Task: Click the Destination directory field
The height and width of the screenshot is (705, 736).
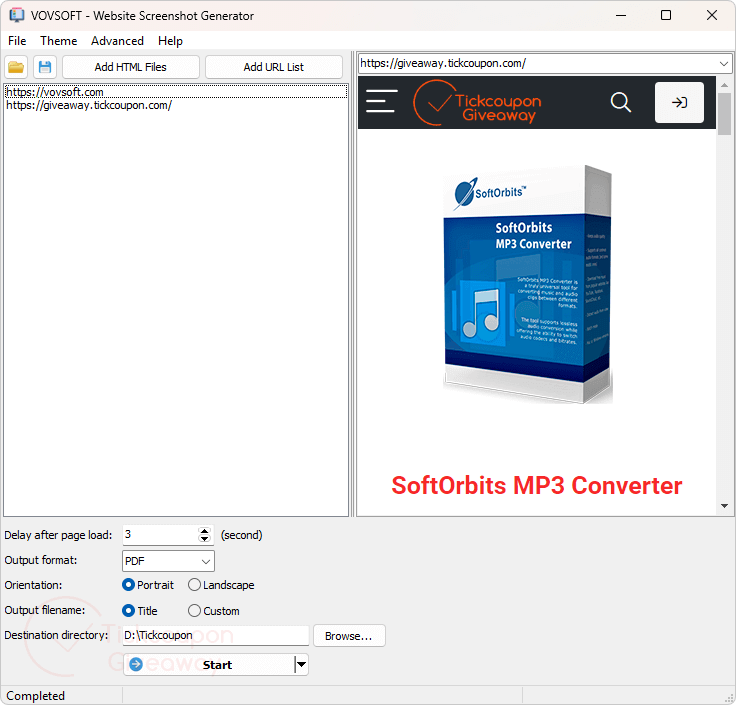Action: pyautogui.click(x=215, y=636)
